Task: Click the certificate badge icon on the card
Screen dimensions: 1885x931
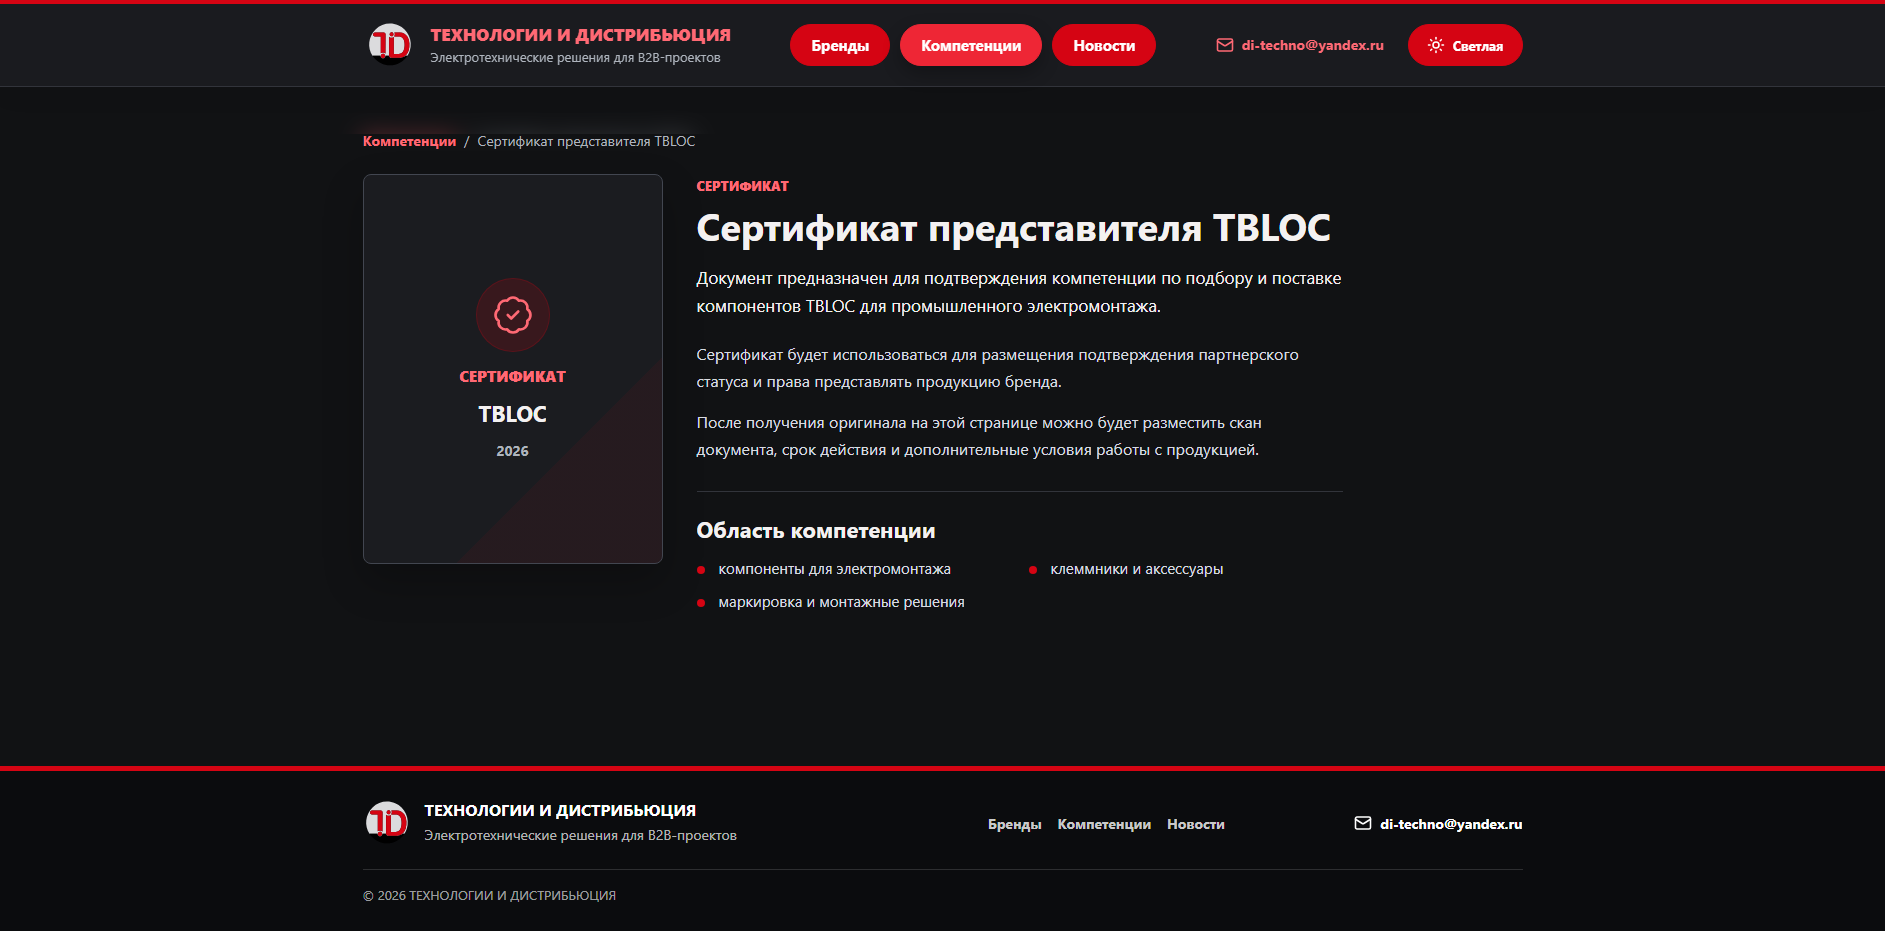Action: [512, 315]
